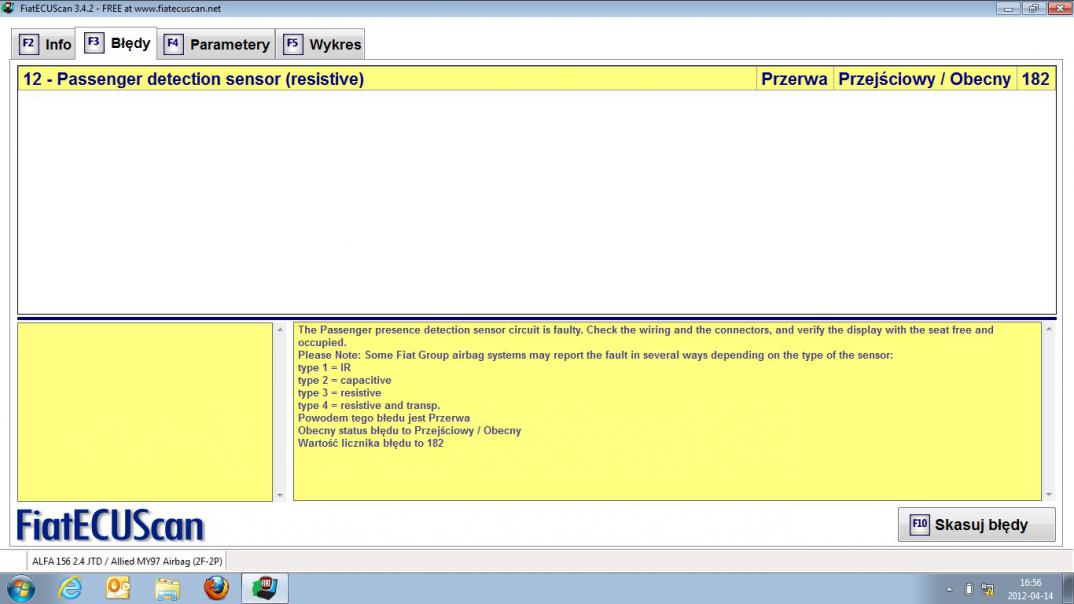Click the network icon in system tray

click(987, 589)
